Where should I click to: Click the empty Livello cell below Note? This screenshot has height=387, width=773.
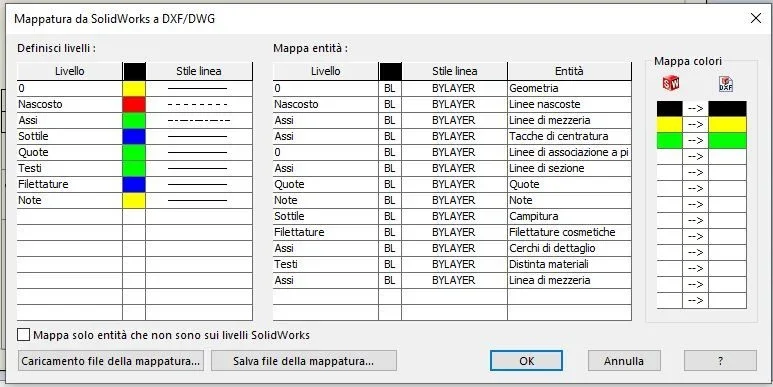pos(70,216)
